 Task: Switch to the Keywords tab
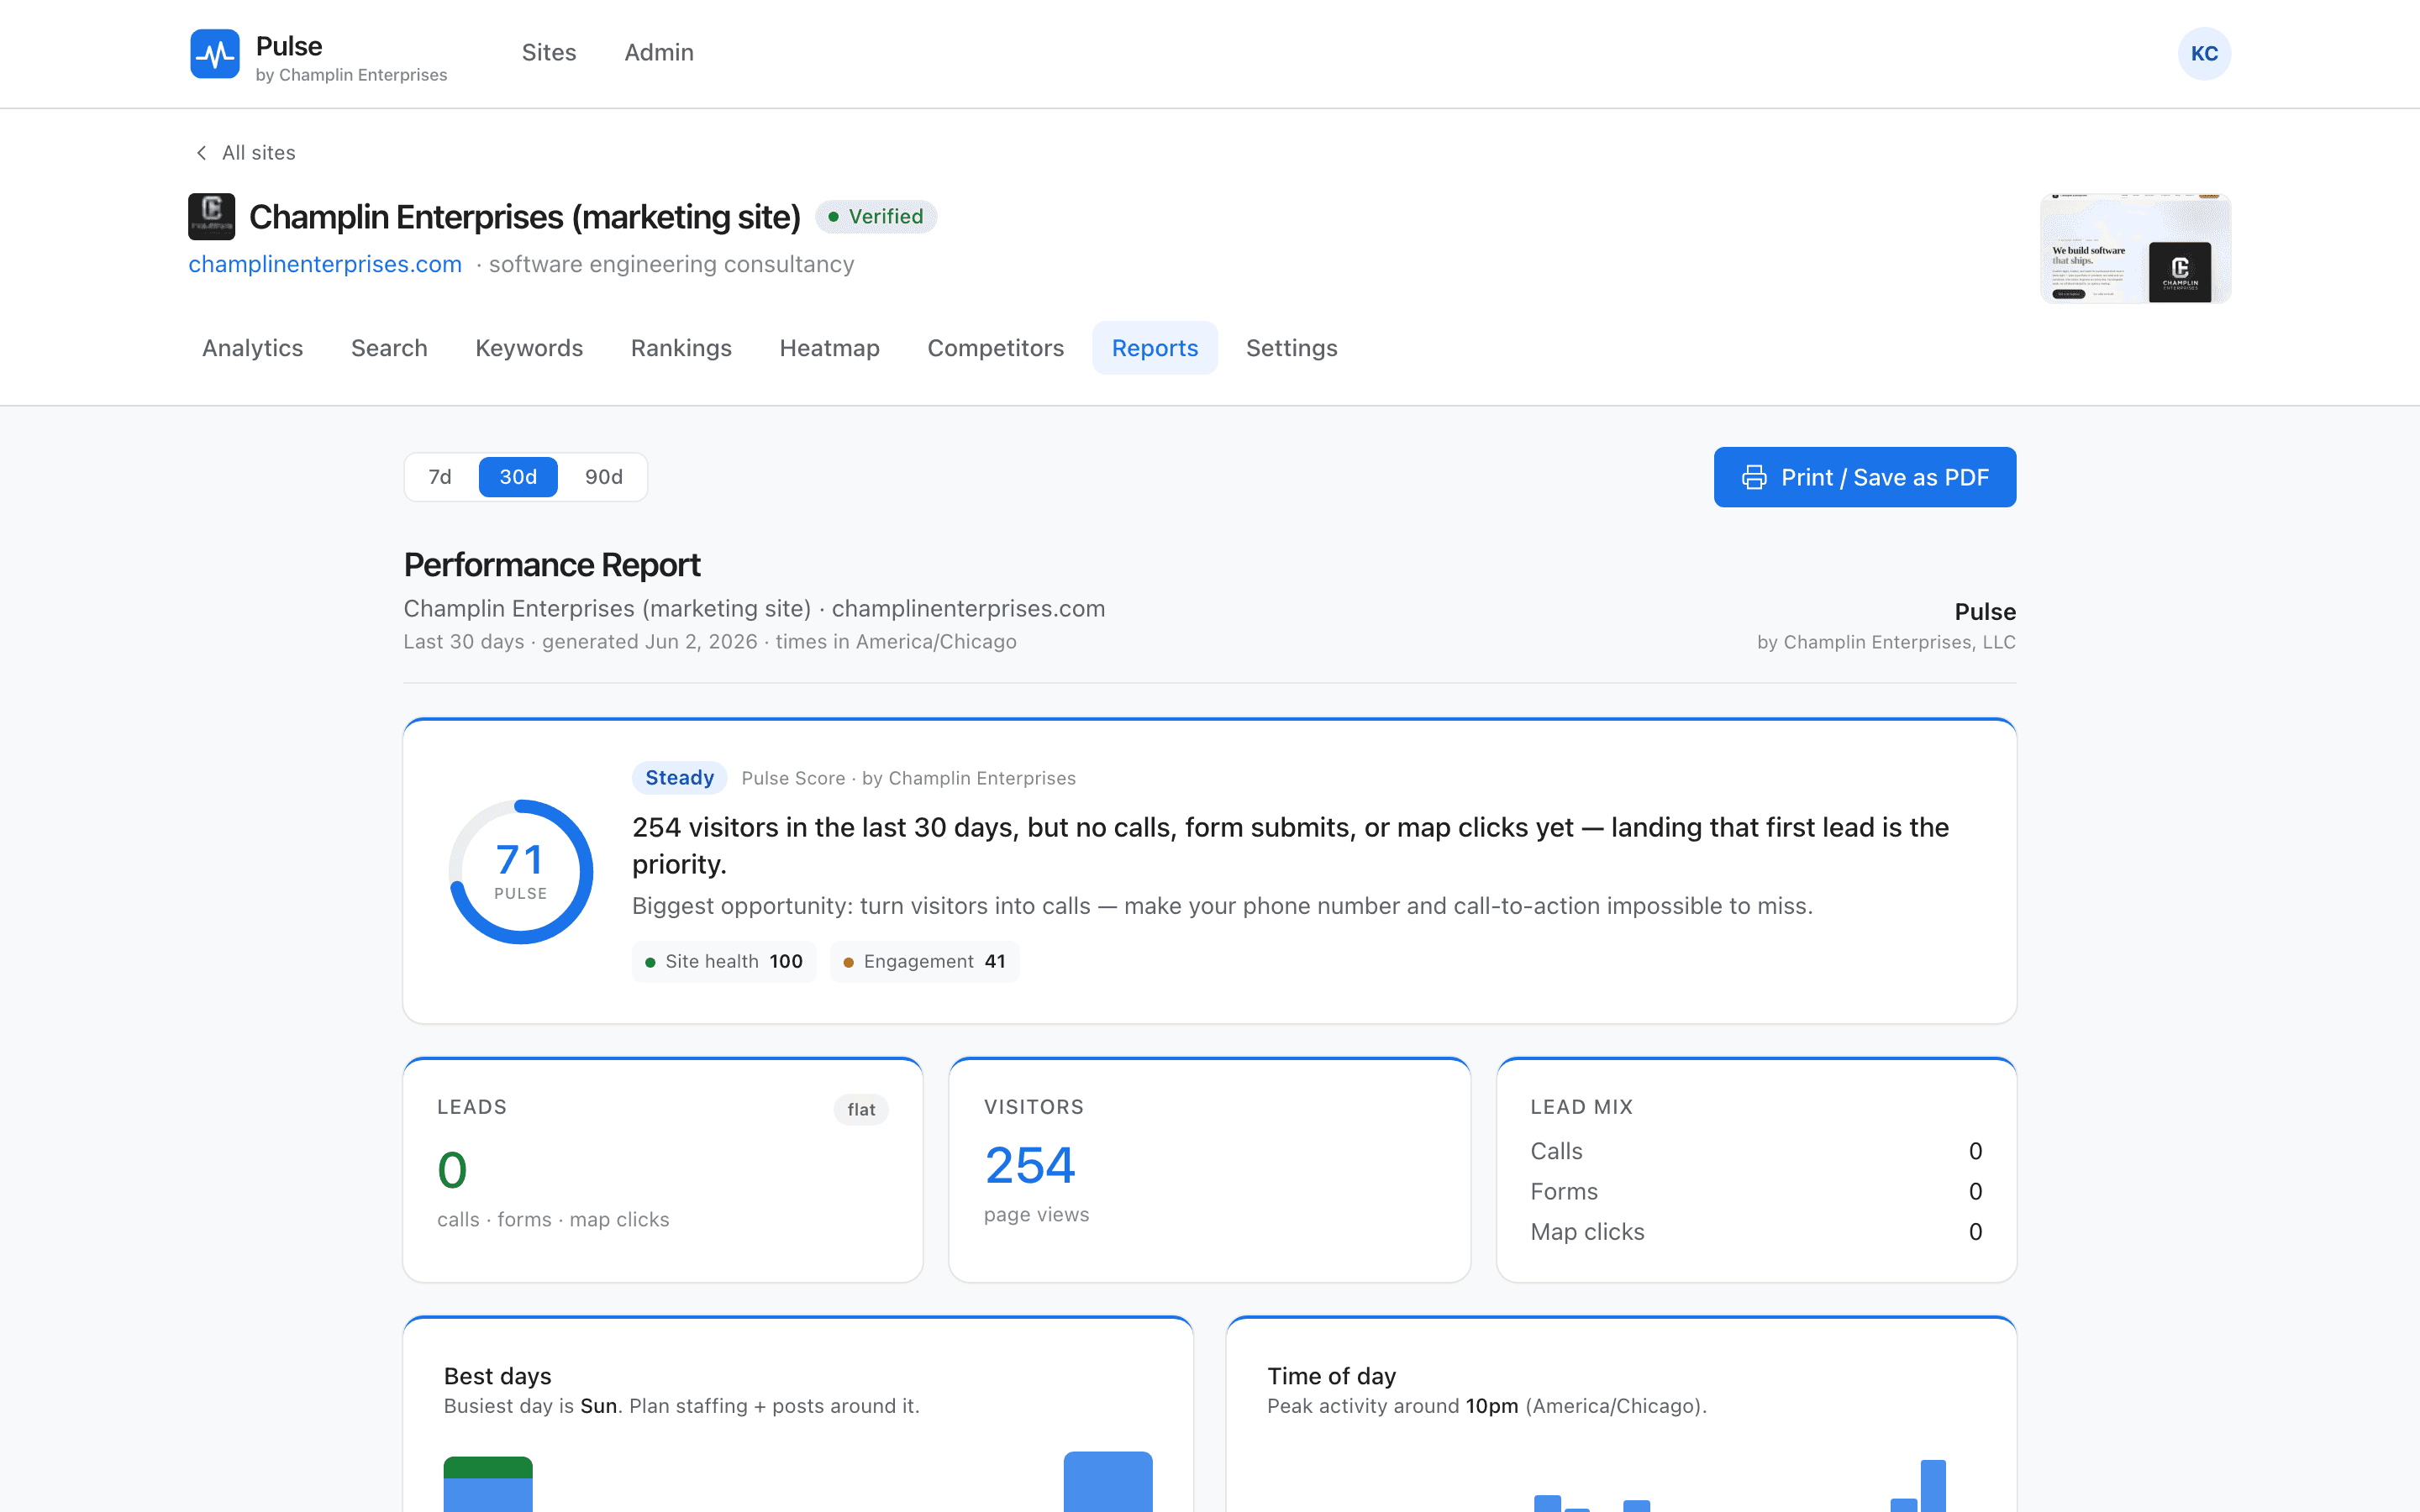coord(529,348)
